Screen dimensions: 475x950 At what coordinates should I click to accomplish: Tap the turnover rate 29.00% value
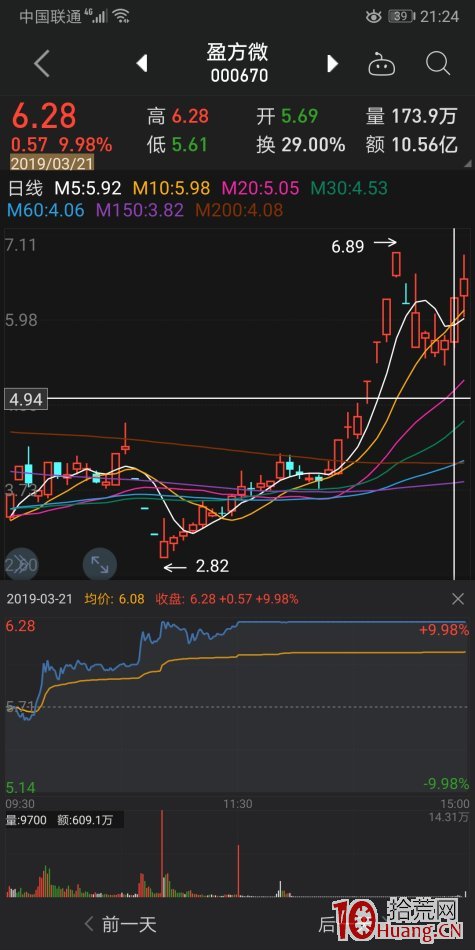(x=313, y=145)
